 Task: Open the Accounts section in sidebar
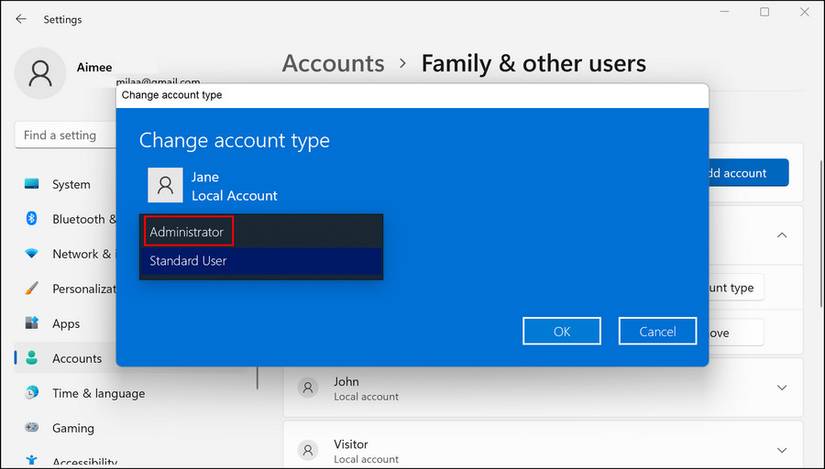click(77, 358)
